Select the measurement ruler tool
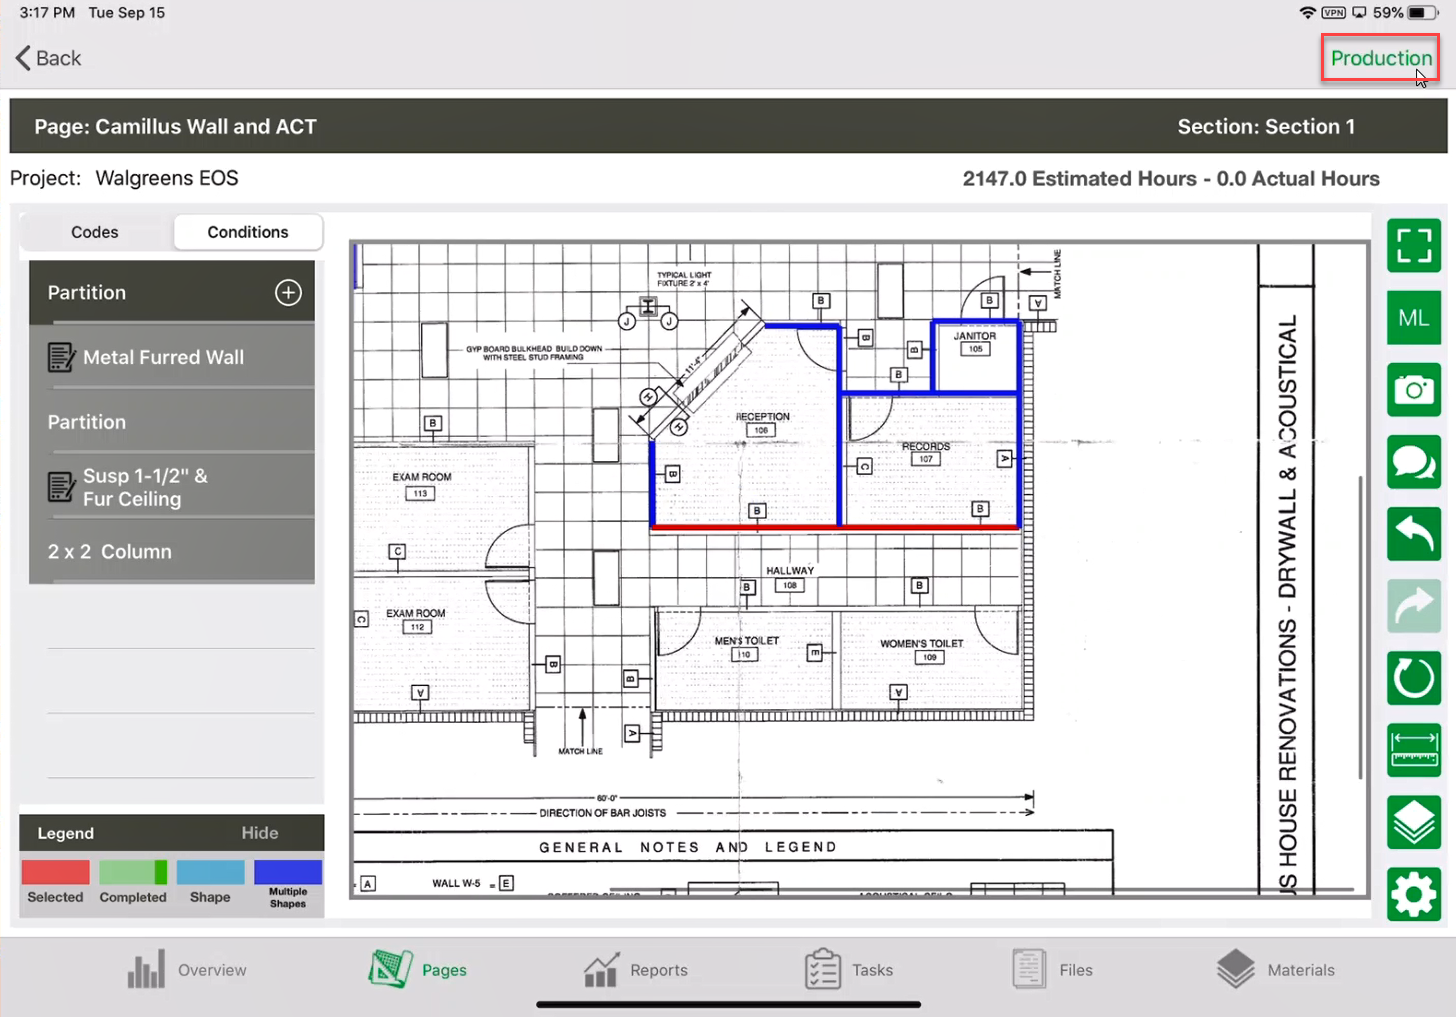Viewport: 1456px width, 1017px height. click(x=1413, y=750)
